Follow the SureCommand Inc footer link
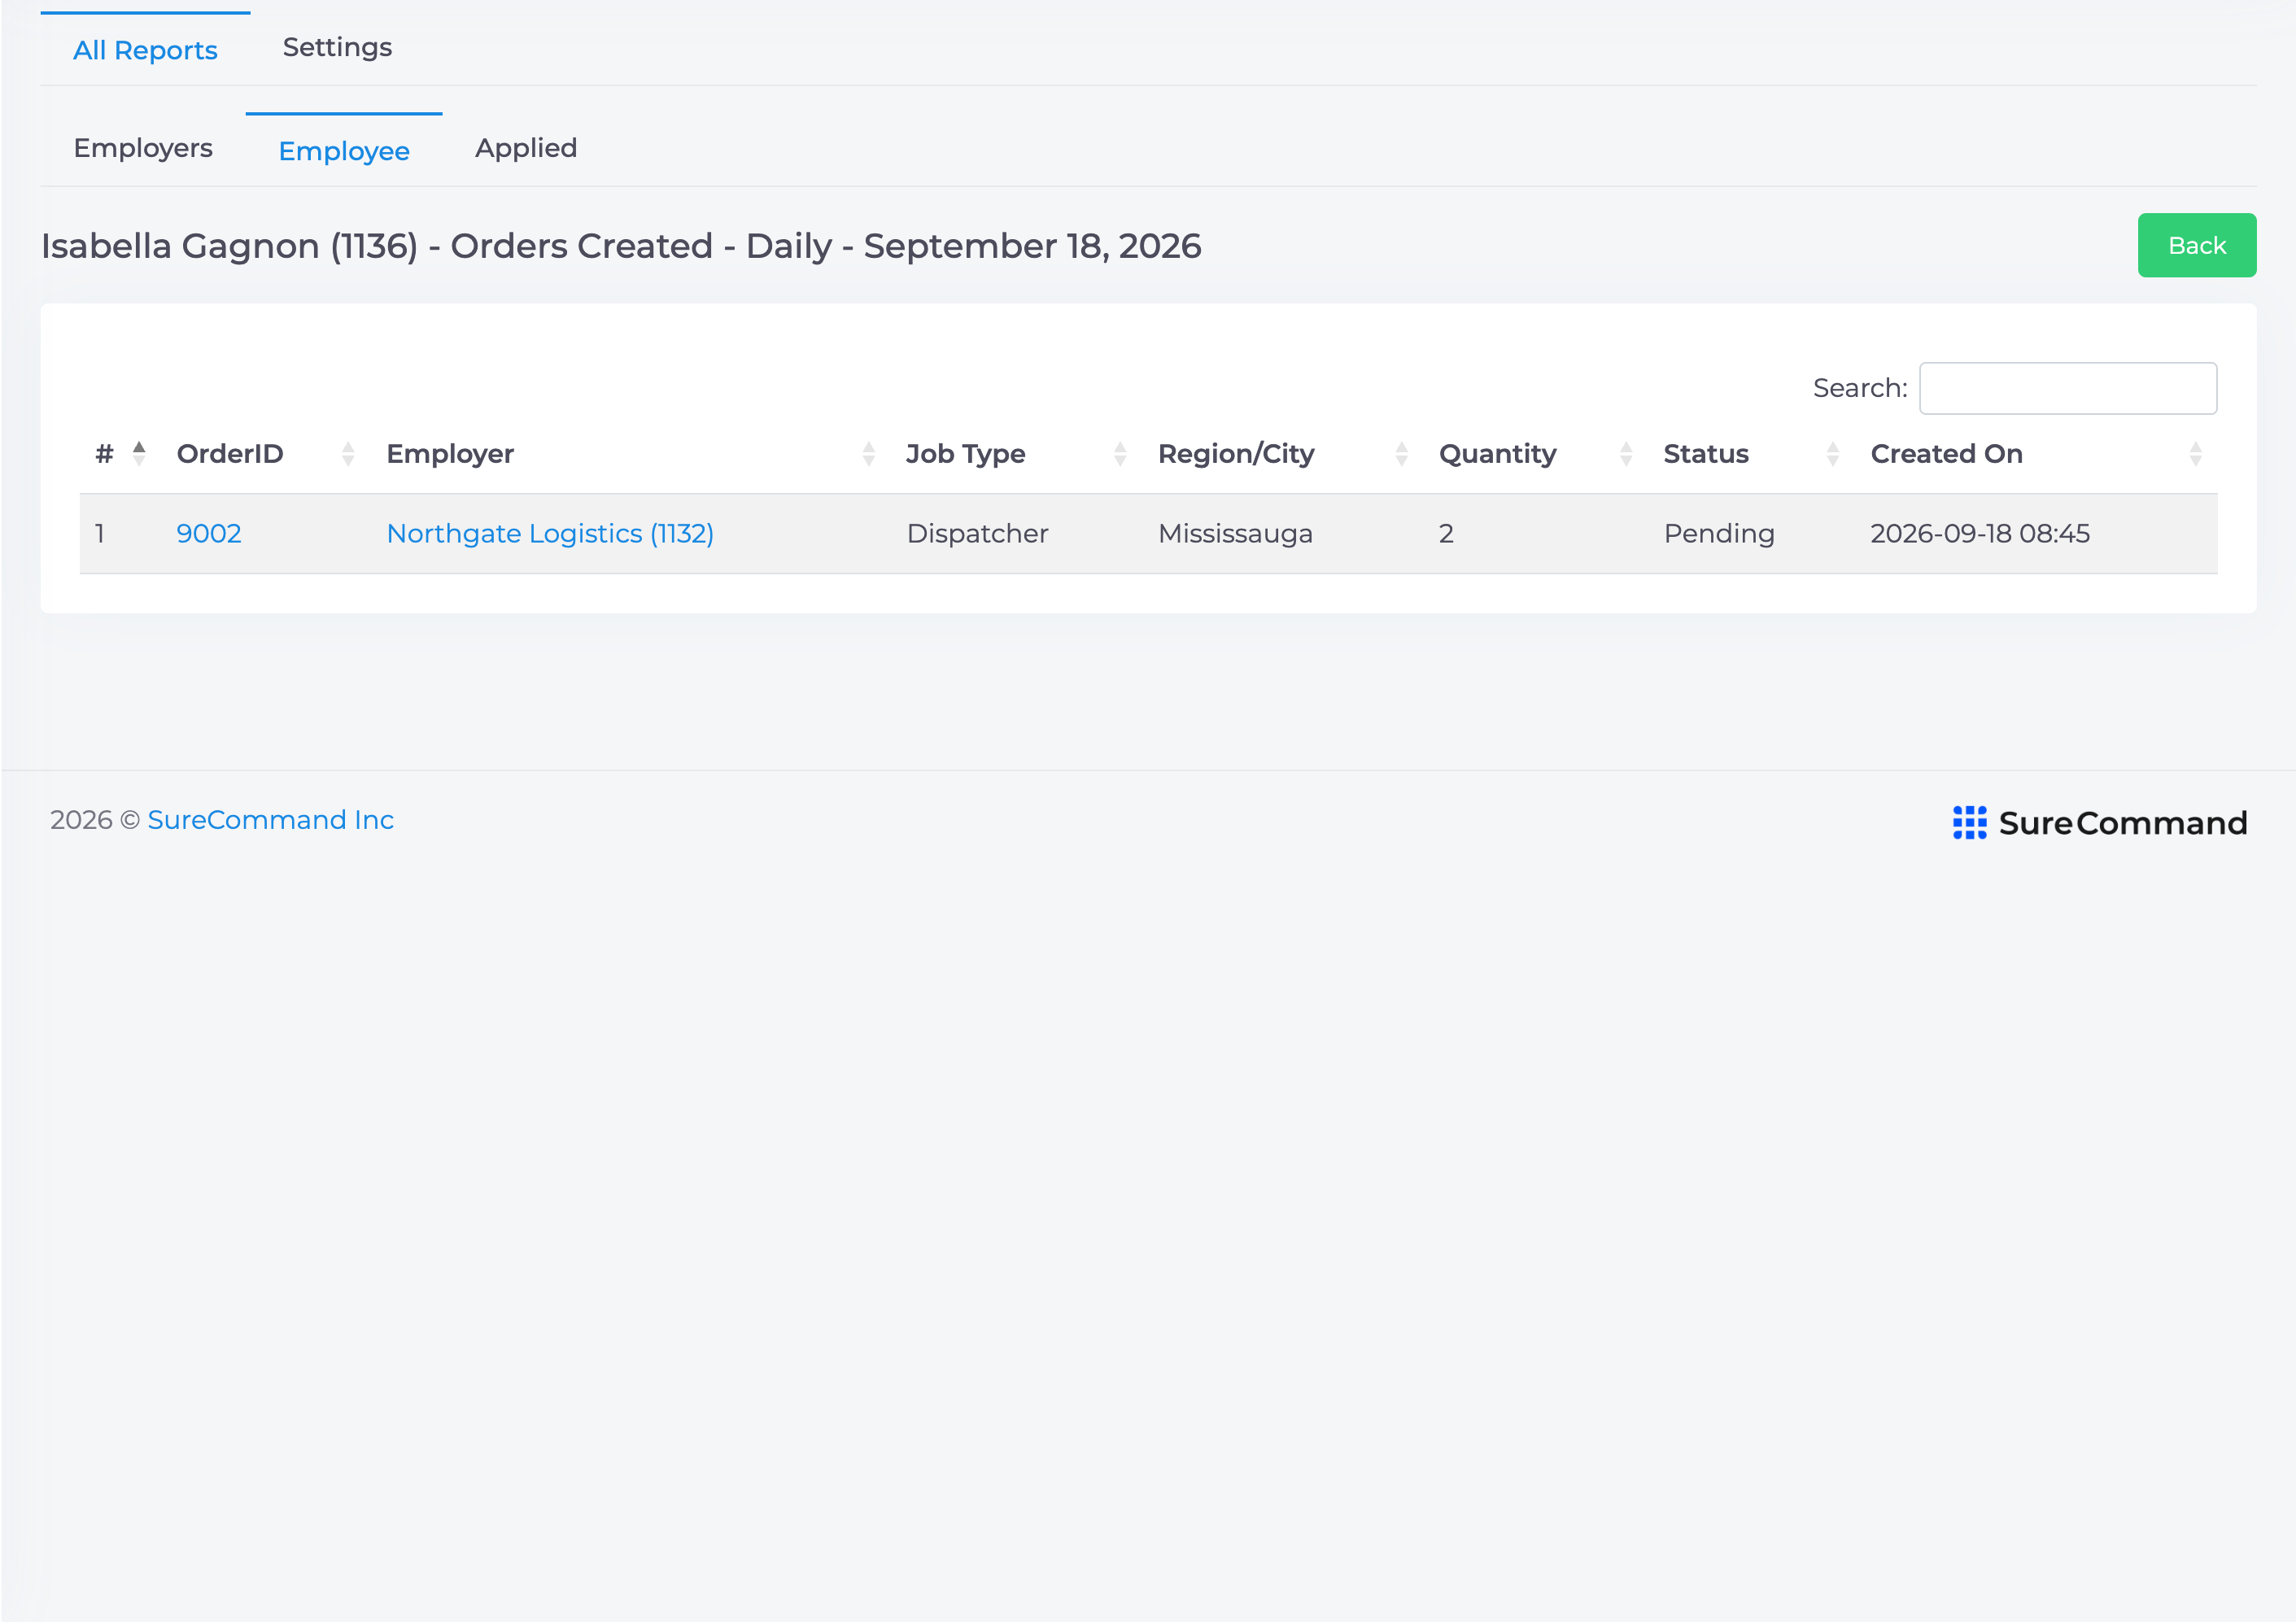 (x=271, y=820)
